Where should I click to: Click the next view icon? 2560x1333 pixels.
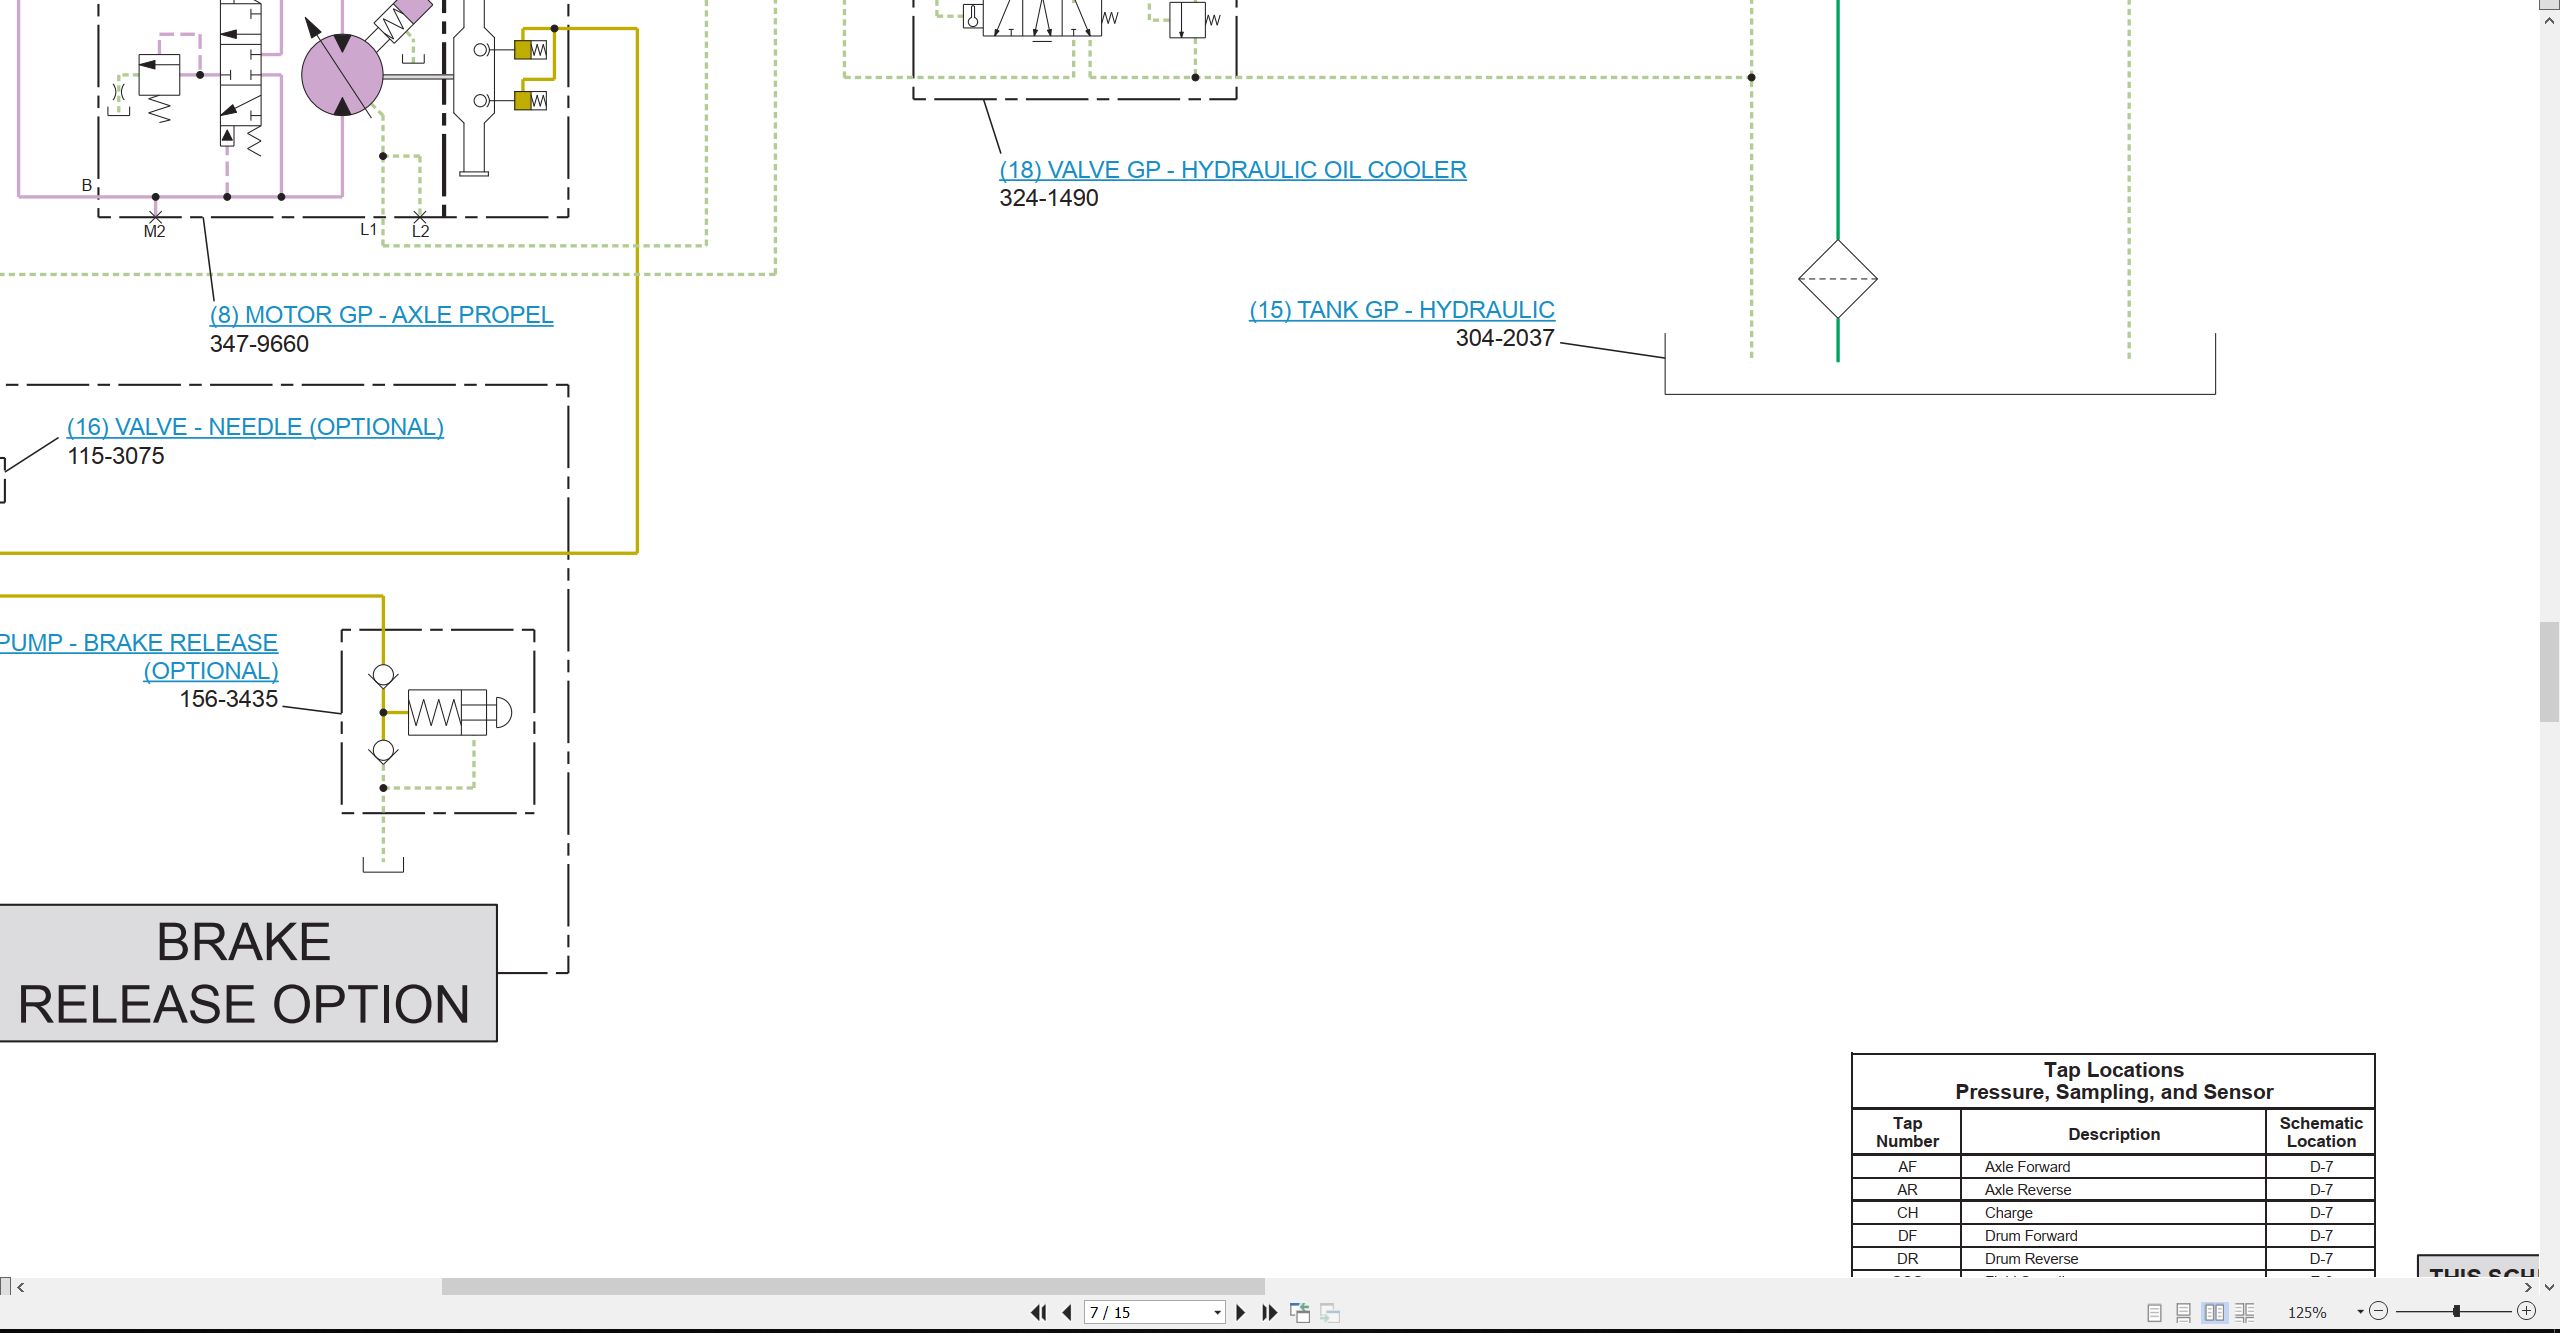pos(1330,1312)
